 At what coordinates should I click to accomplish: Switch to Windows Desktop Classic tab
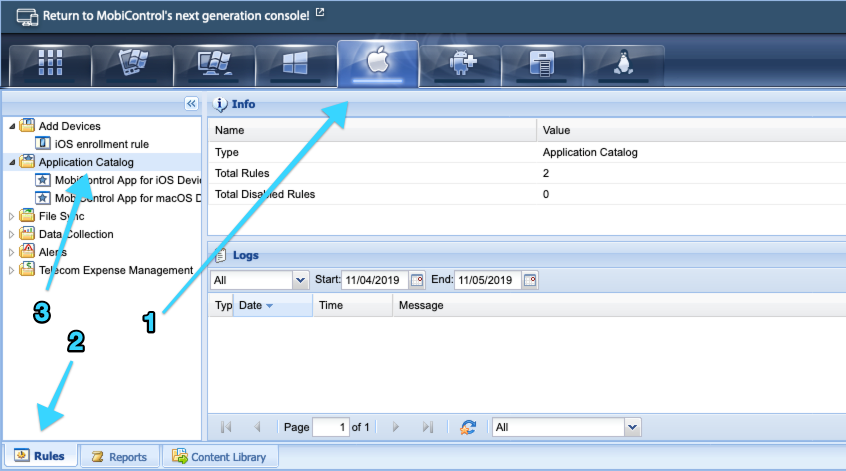(214, 65)
